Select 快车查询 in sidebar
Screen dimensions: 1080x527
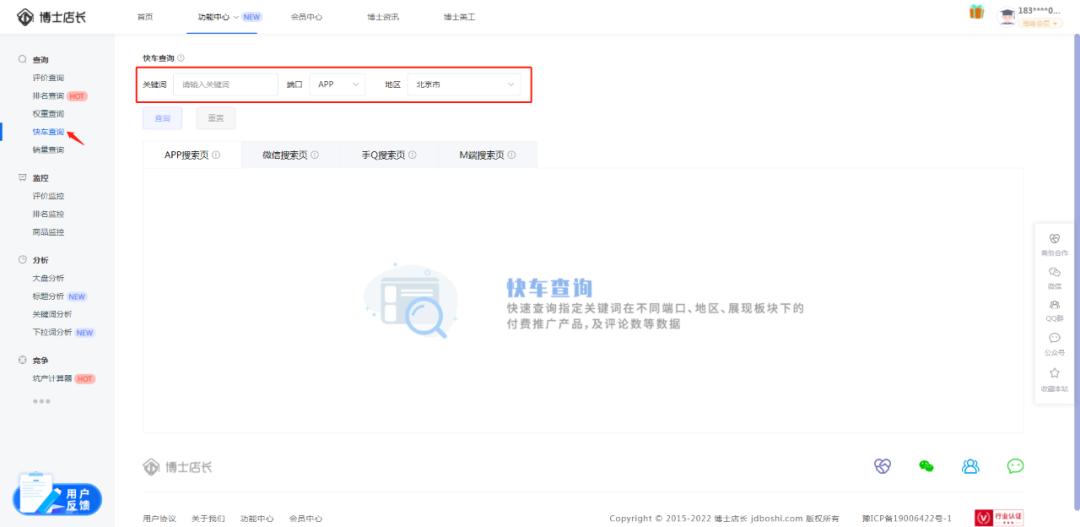pyautogui.click(x=48, y=132)
